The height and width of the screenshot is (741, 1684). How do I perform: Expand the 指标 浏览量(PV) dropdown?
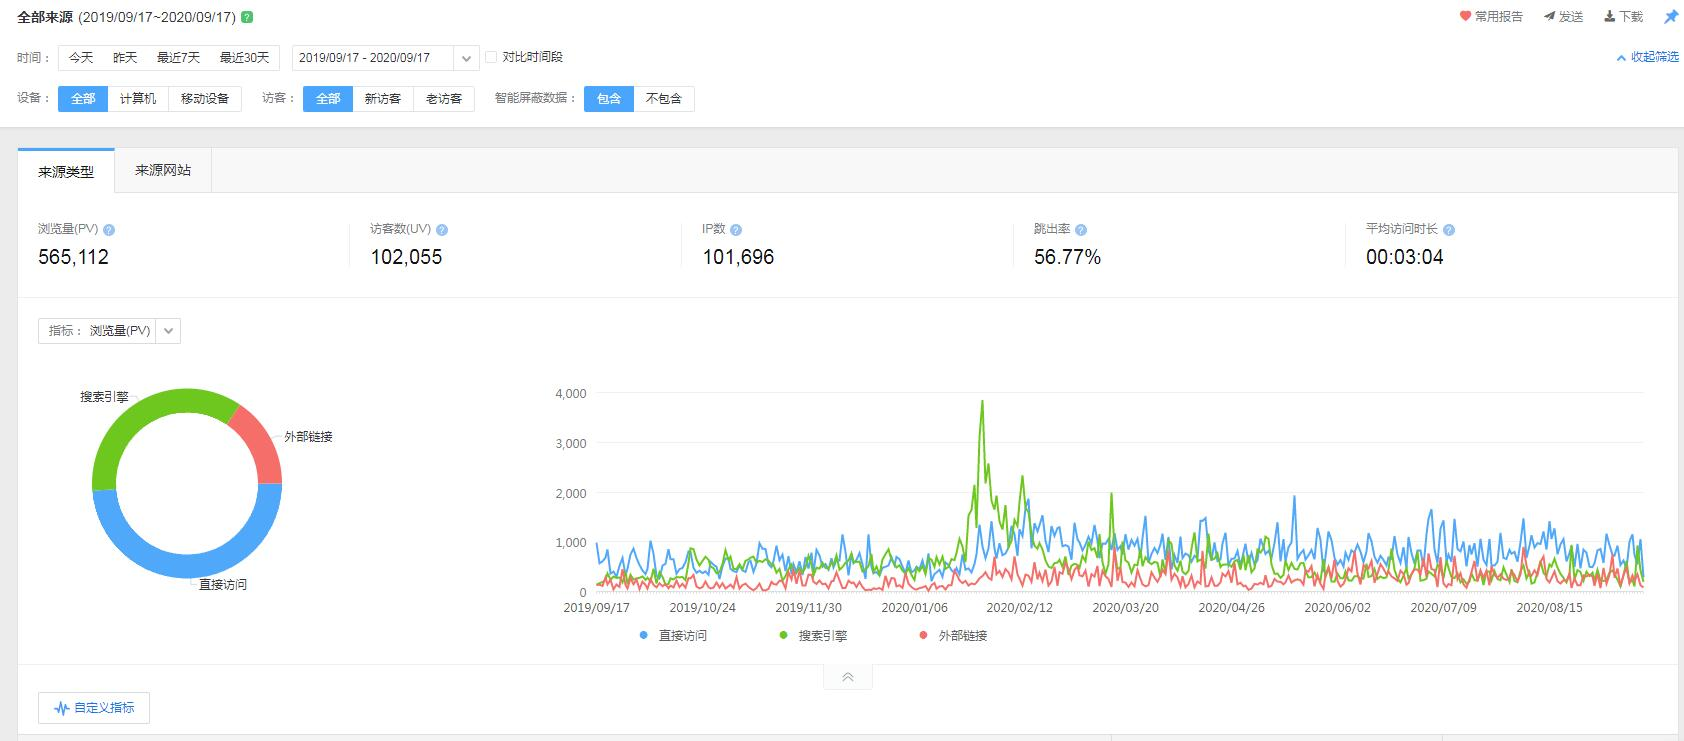pyautogui.click(x=168, y=331)
